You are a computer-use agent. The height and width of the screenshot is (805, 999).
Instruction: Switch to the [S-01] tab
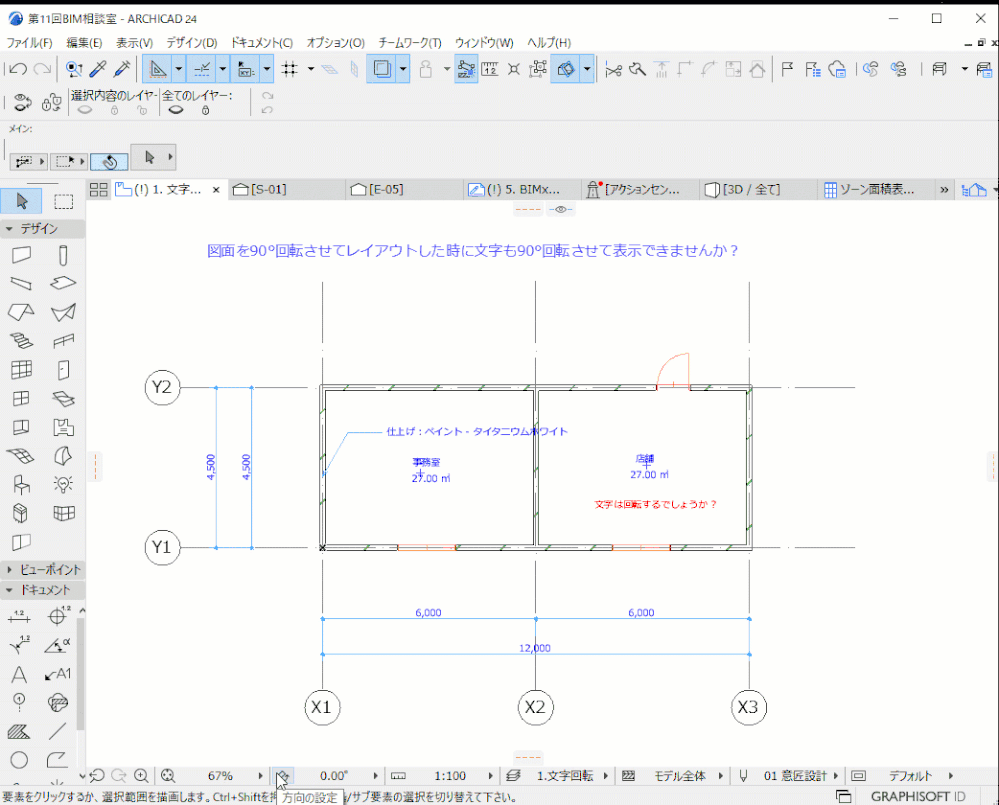point(288,190)
